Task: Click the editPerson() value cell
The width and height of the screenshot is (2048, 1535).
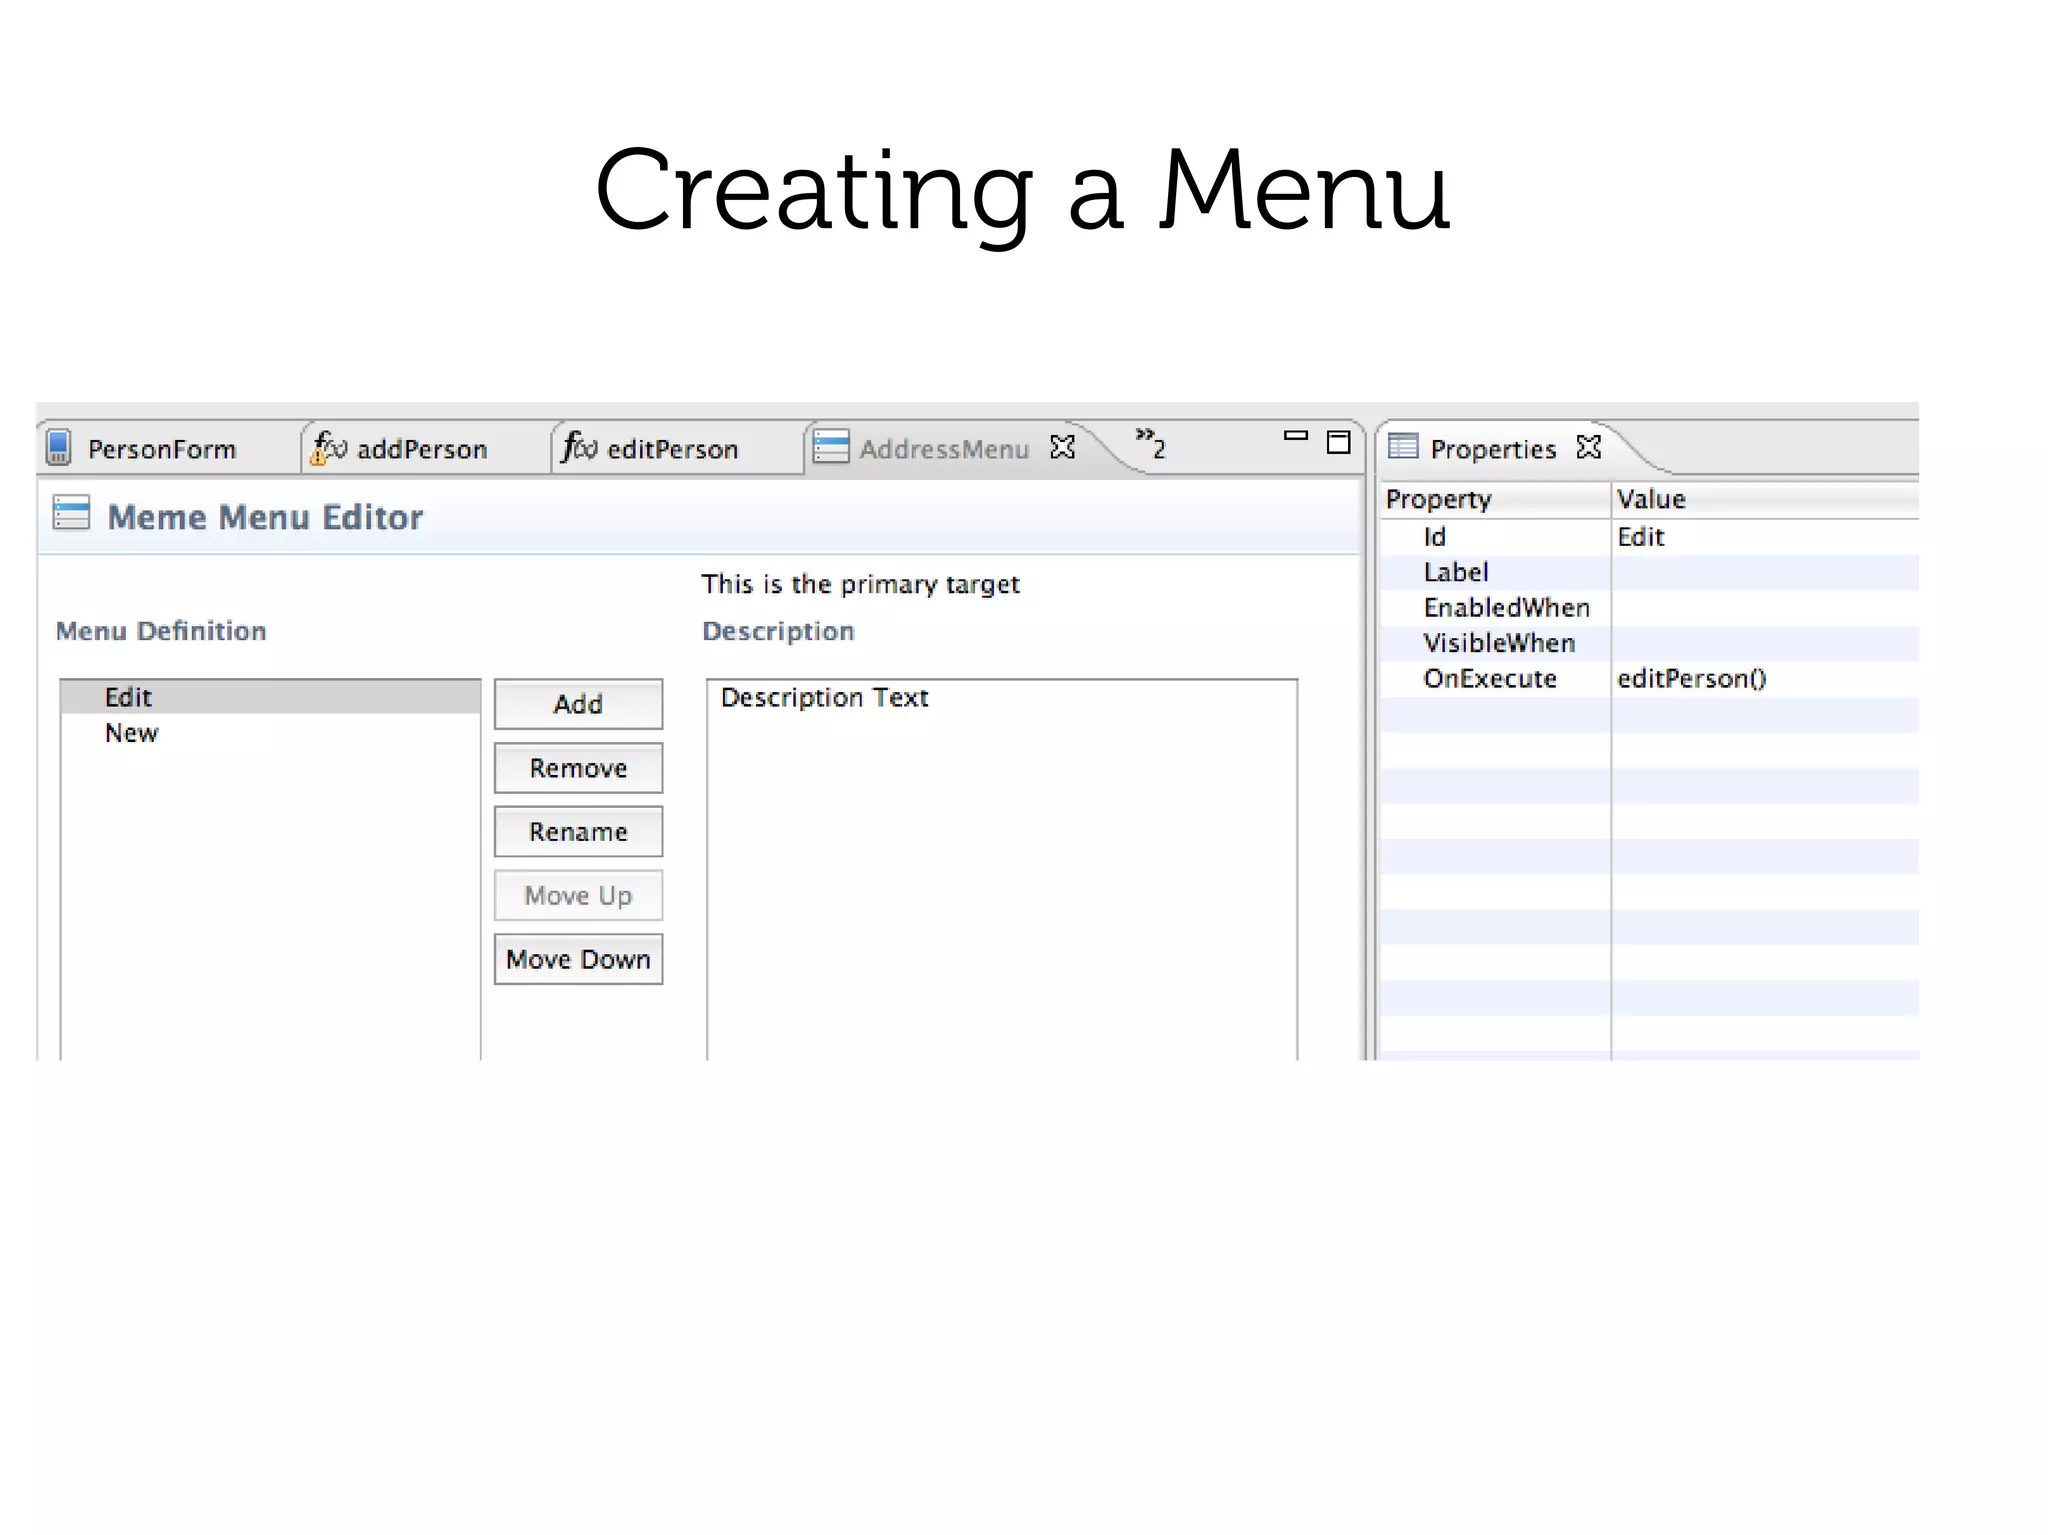Action: point(1765,679)
